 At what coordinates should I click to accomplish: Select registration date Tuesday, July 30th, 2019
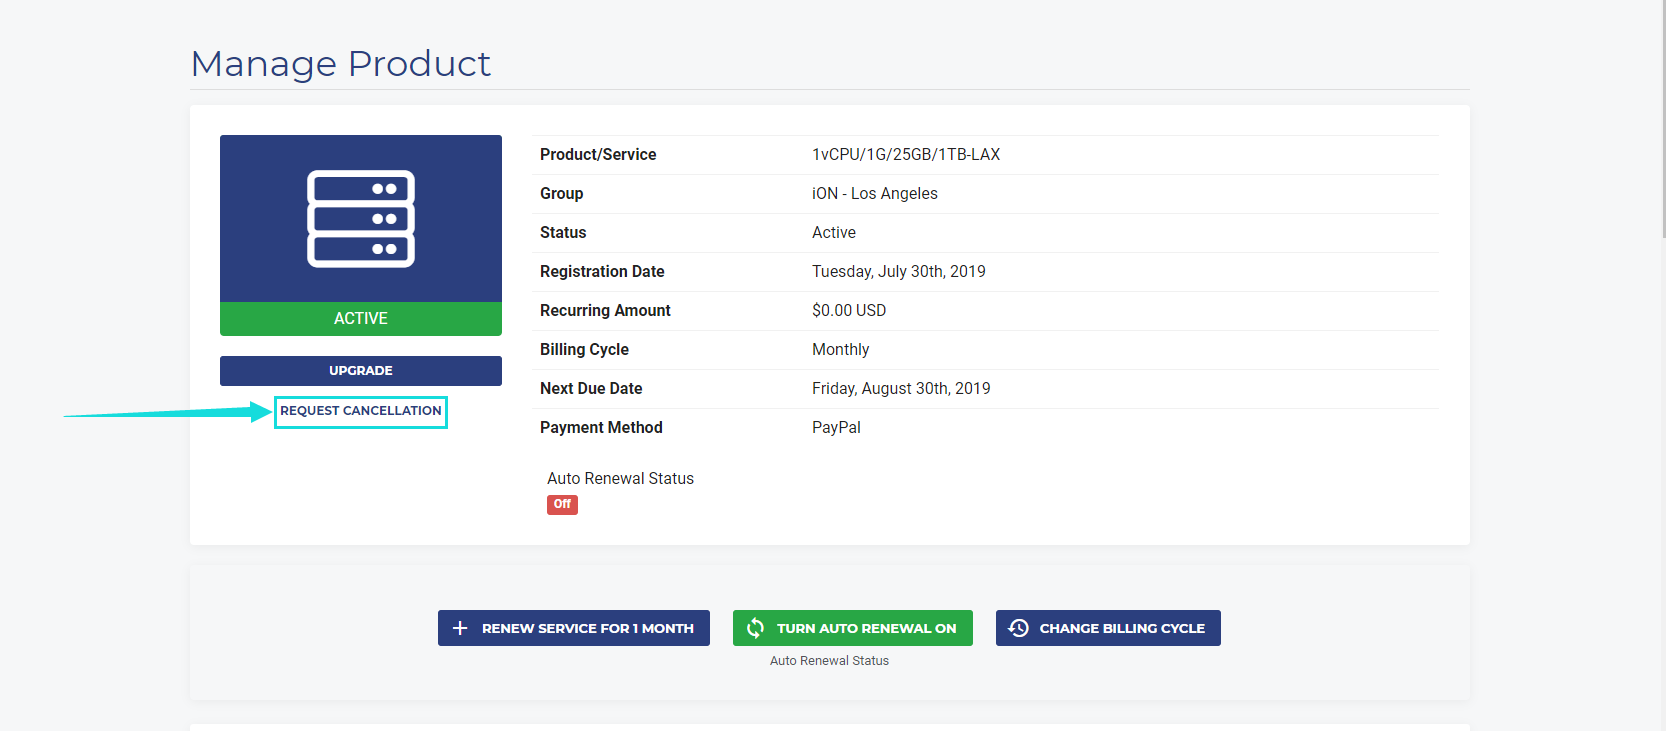[899, 272]
